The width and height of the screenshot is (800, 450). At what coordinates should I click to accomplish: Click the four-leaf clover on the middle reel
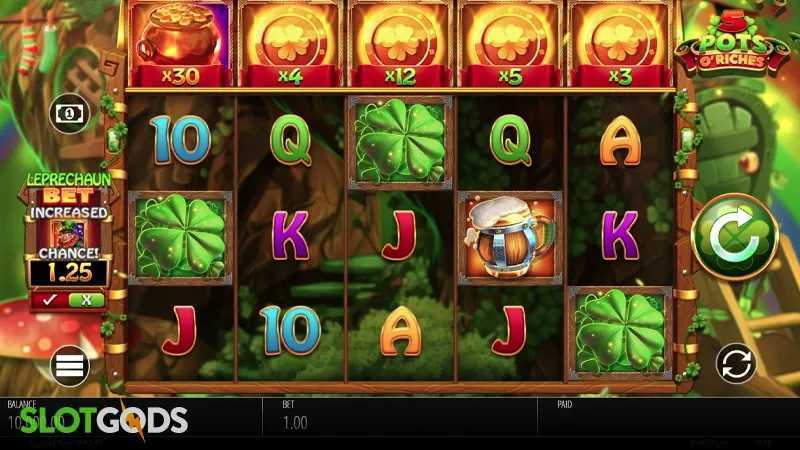coord(400,142)
